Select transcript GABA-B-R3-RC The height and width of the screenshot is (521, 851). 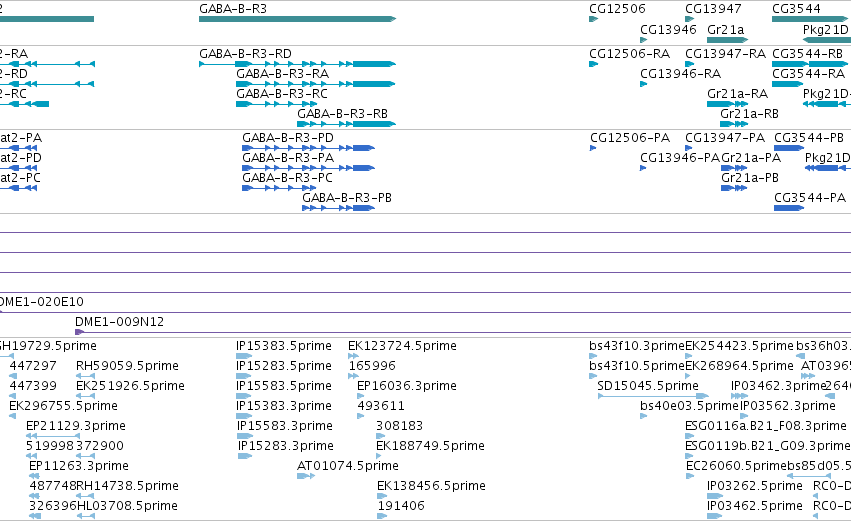click(x=282, y=94)
